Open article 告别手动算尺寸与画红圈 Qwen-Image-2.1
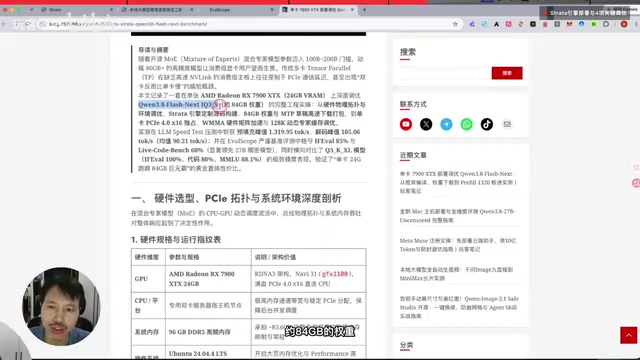 tap(459, 307)
